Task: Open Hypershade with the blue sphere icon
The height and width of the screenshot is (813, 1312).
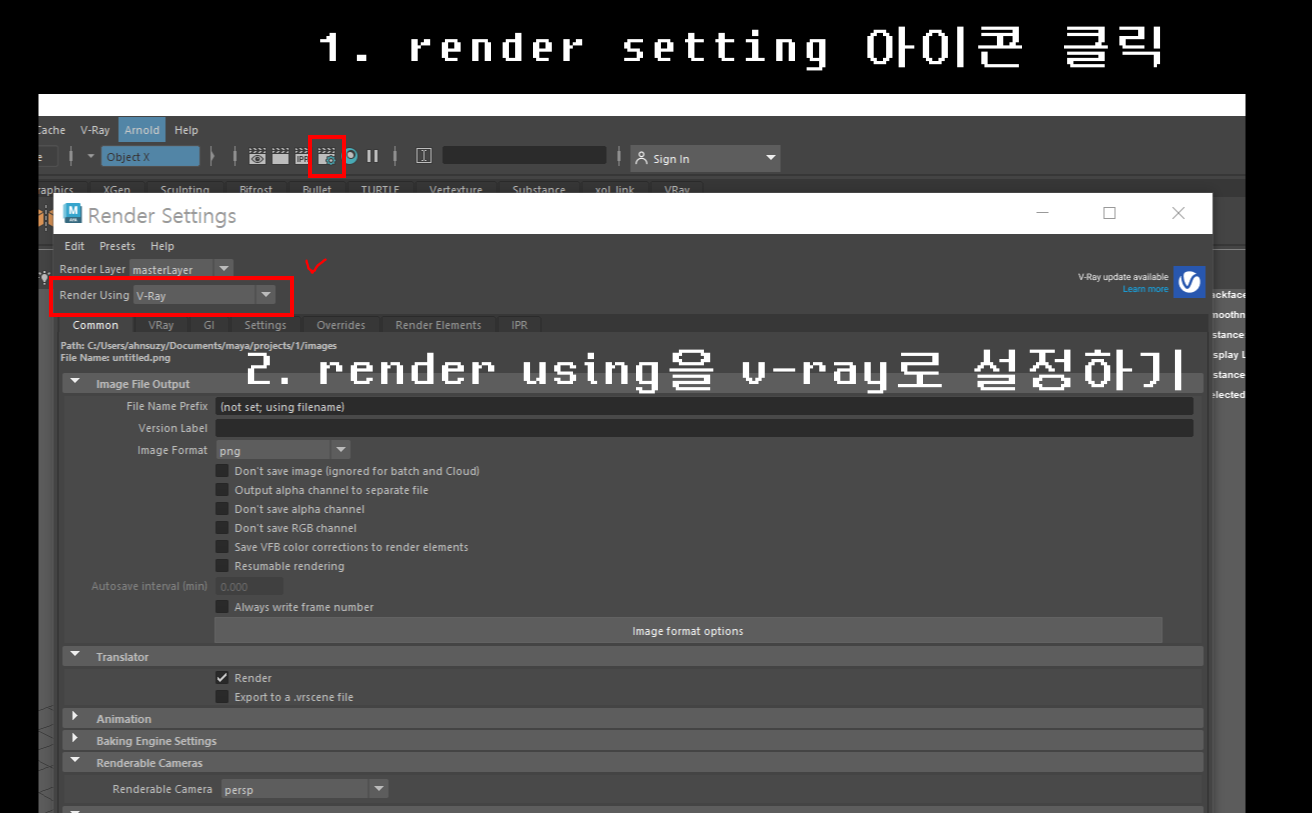Action: tap(351, 156)
